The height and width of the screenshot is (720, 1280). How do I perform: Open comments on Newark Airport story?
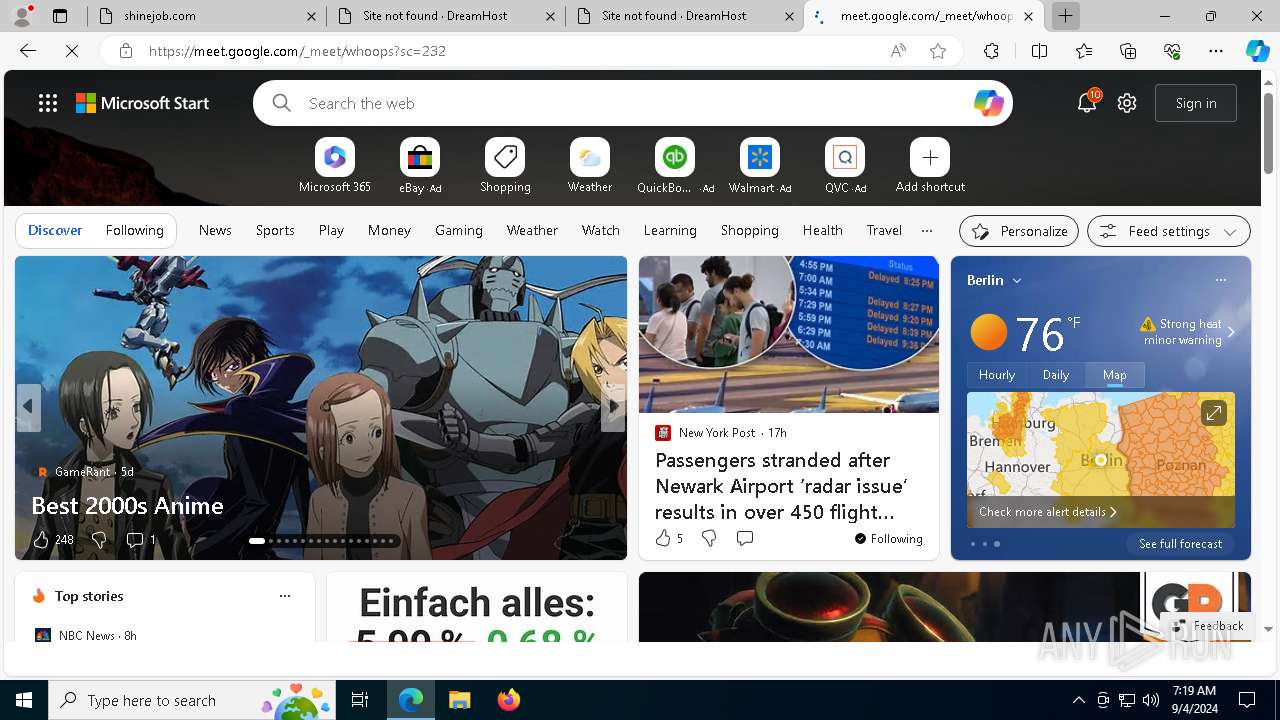pyautogui.click(x=744, y=538)
